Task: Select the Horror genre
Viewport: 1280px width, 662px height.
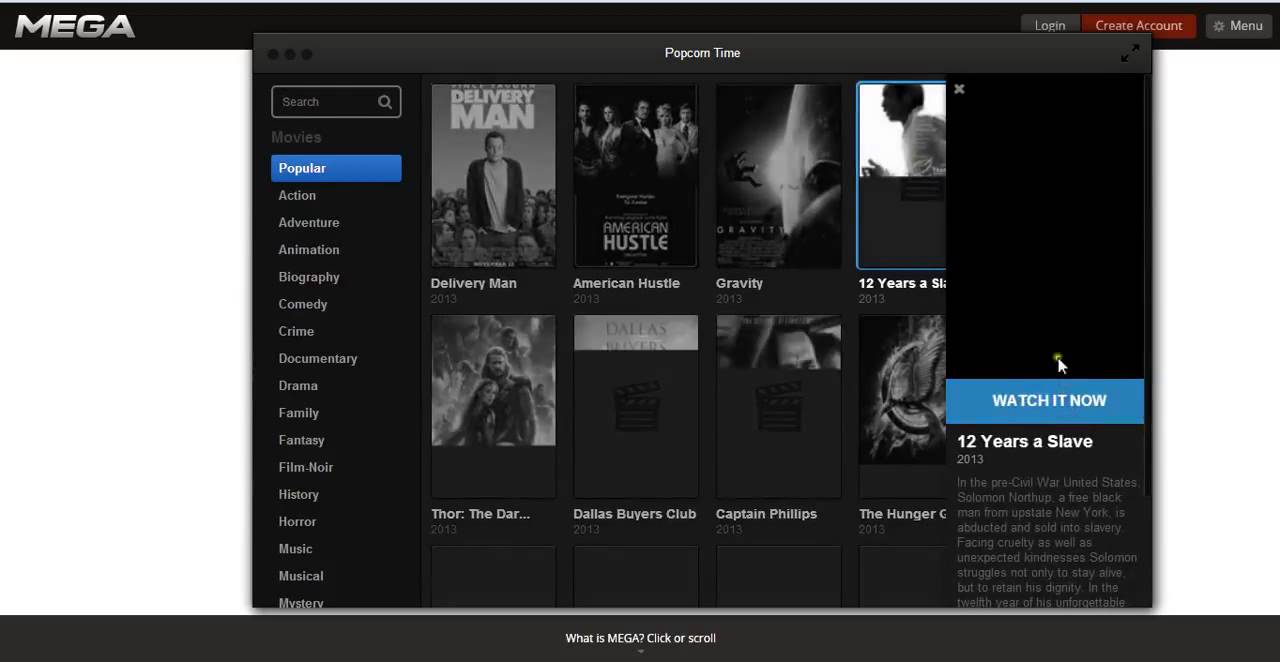Action: [297, 521]
